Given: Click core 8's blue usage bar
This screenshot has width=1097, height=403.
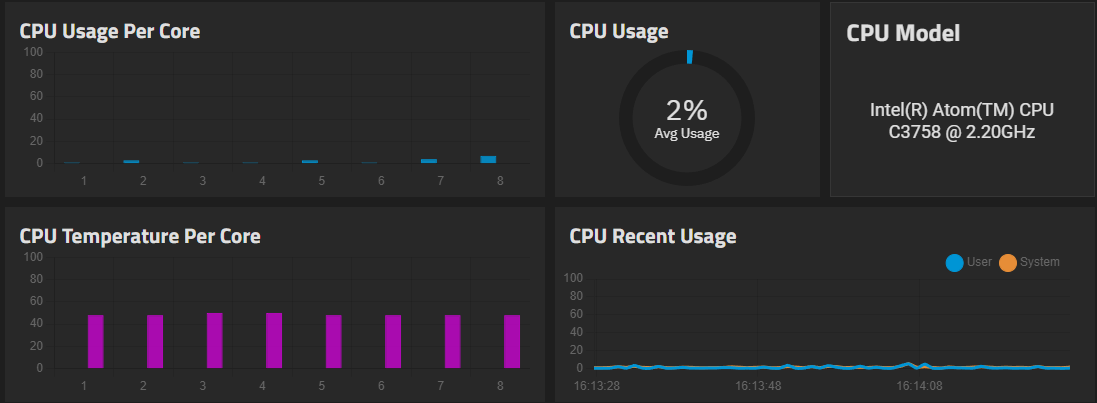Looking at the screenshot, I should [x=488, y=159].
